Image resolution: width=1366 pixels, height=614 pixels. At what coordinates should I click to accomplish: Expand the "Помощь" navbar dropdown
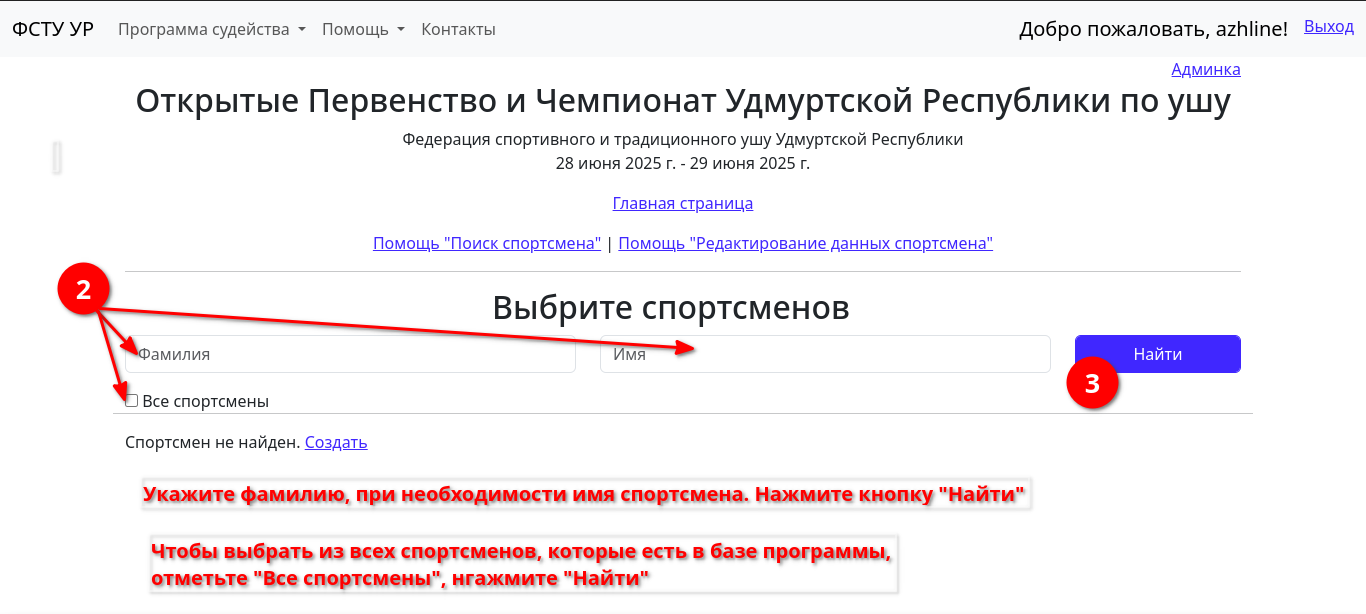pos(363,29)
